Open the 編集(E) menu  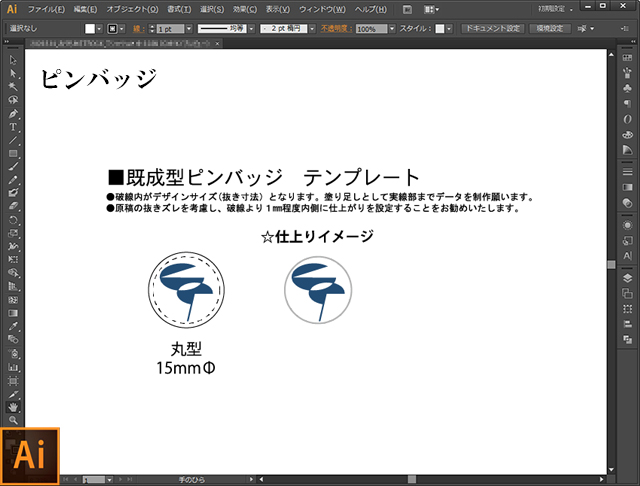(x=85, y=9)
